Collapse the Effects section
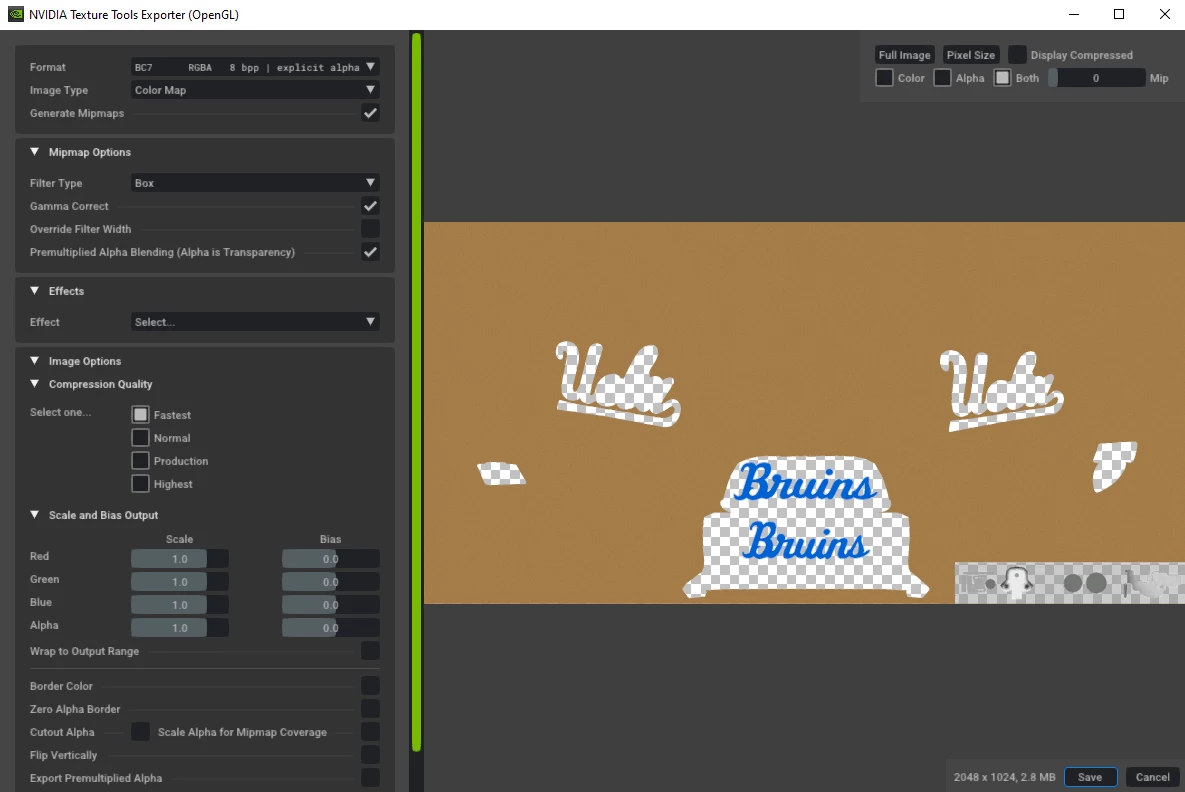 (x=35, y=291)
